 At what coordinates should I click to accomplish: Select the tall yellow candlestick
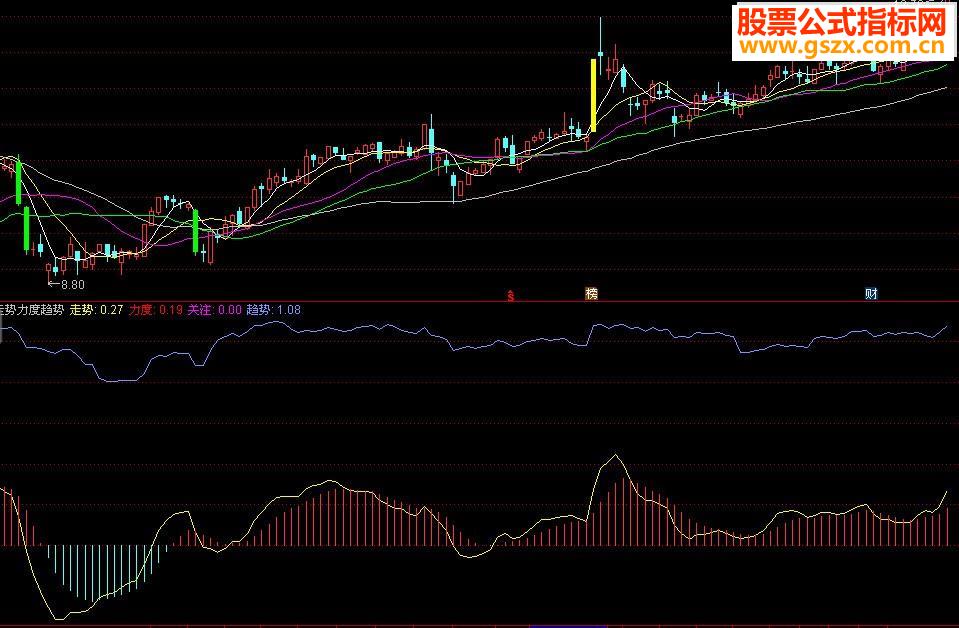593,95
